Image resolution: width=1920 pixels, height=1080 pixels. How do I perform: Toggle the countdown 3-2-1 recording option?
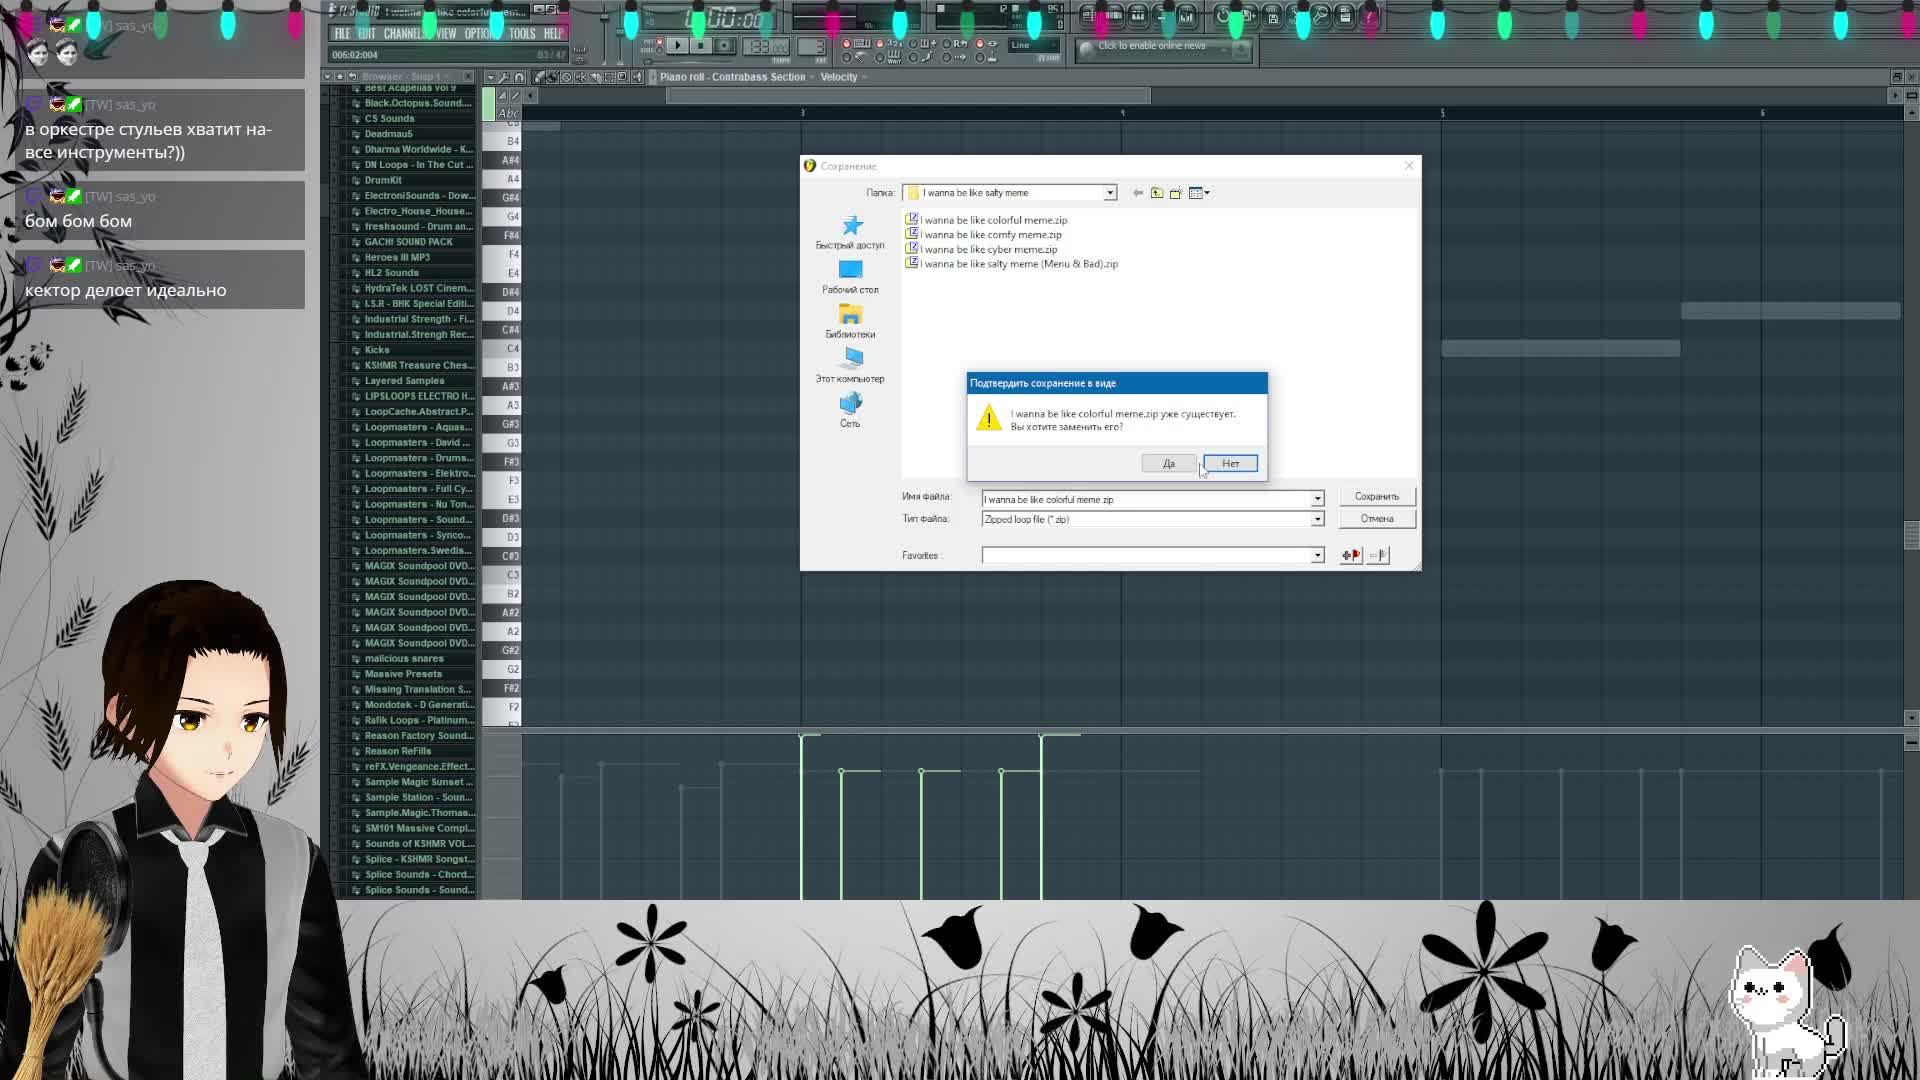point(880,44)
